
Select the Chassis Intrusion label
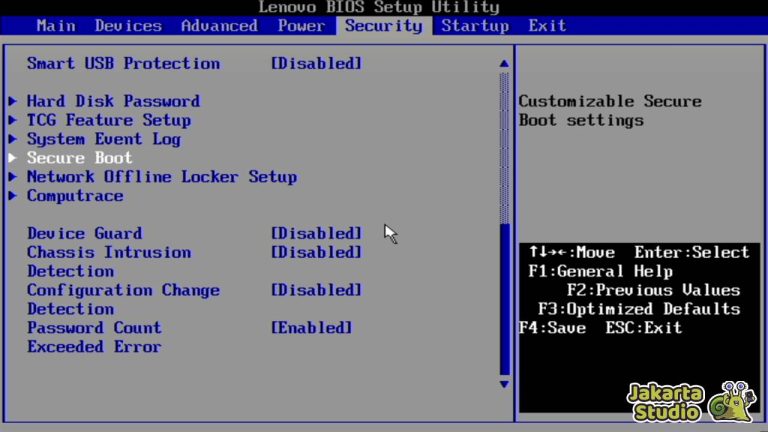click(109, 253)
